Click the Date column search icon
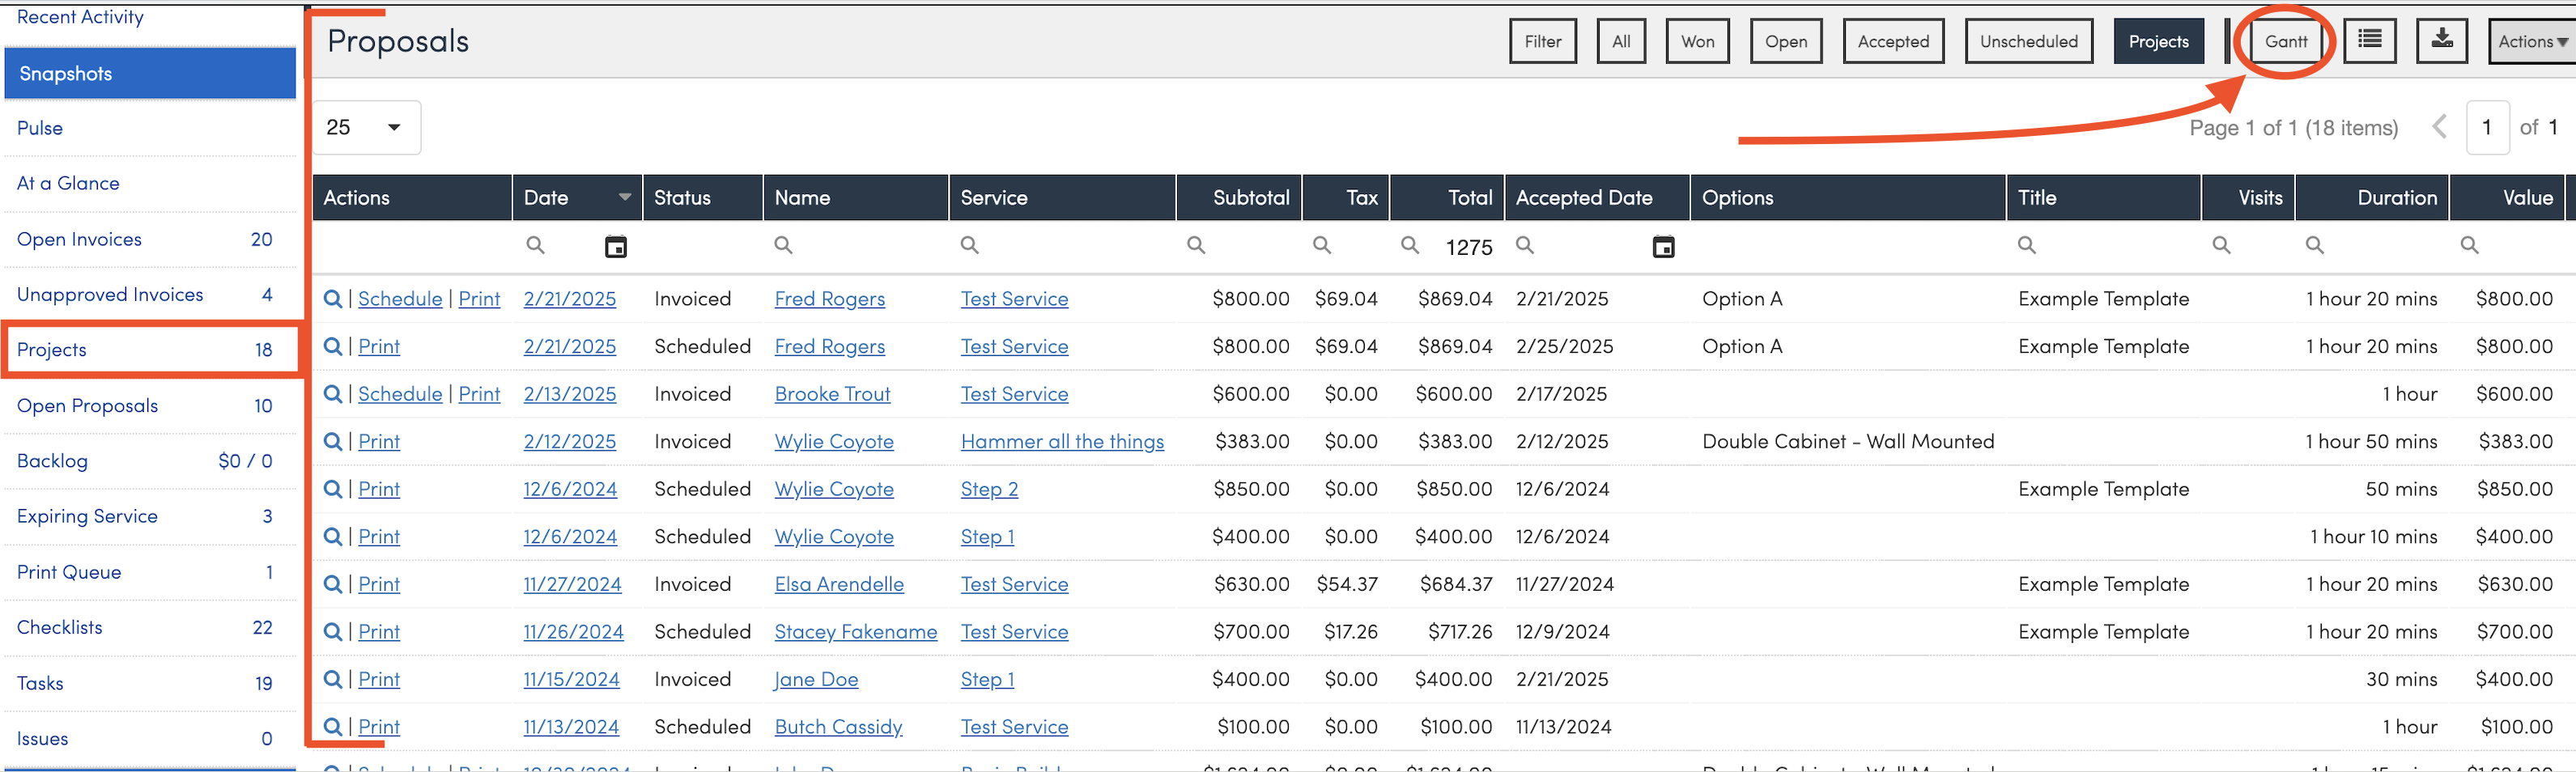This screenshot has height=772, width=2576. click(536, 245)
